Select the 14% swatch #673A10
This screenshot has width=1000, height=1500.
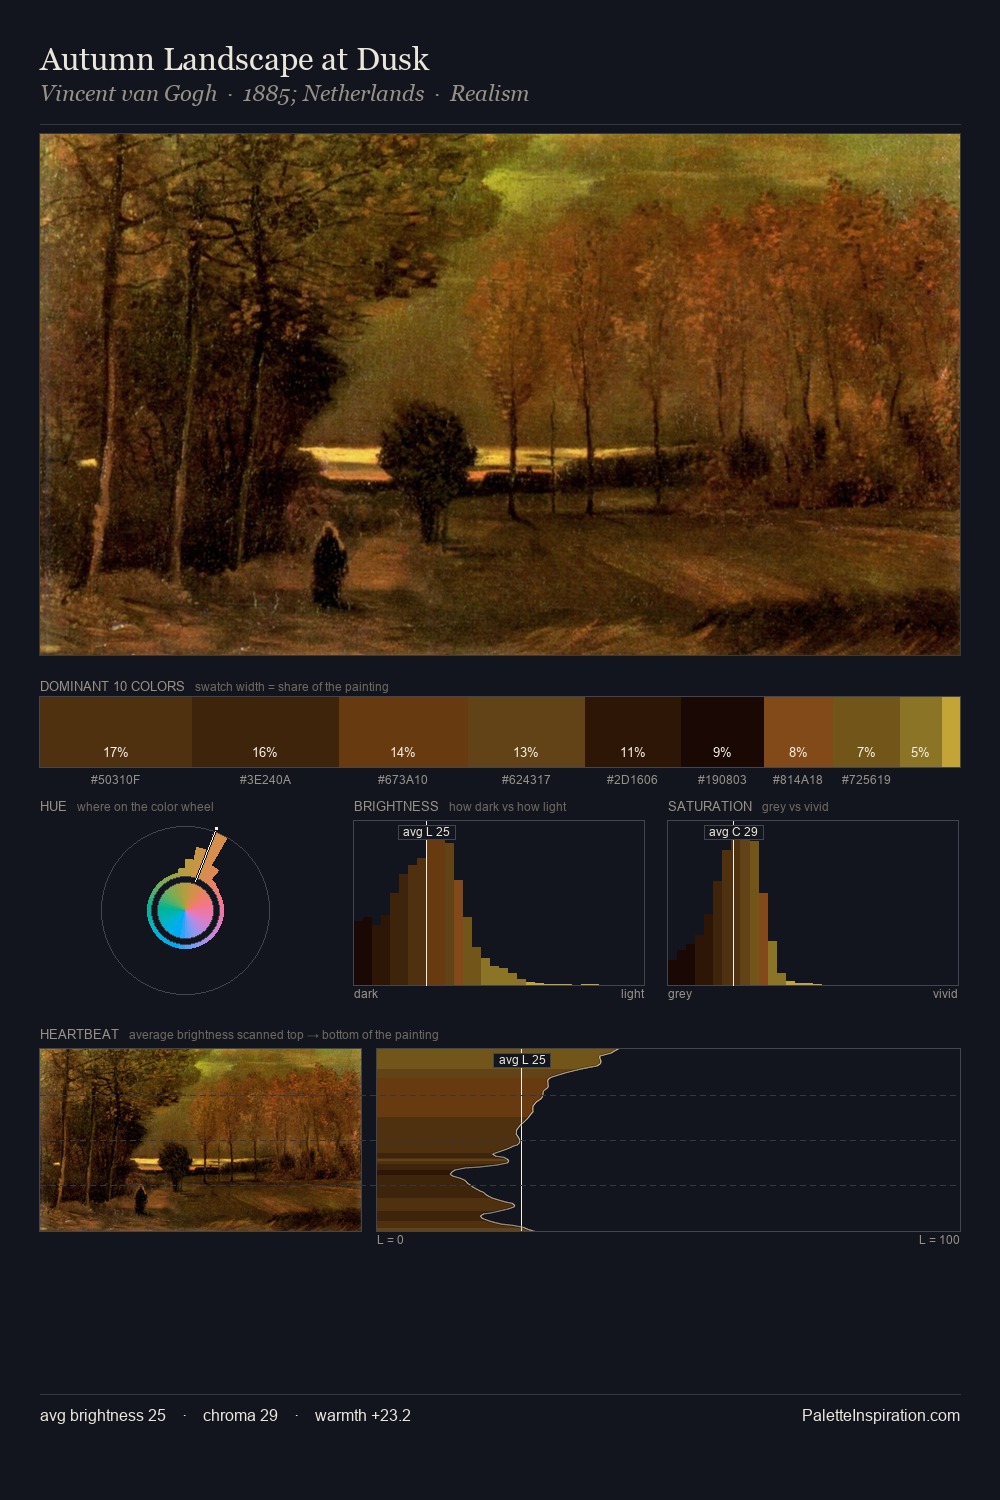coord(403,732)
